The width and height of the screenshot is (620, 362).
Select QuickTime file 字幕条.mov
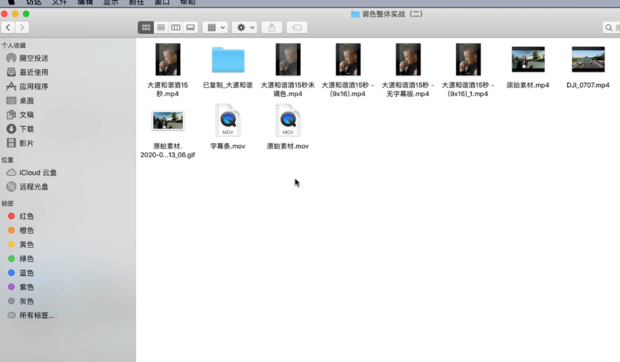tap(228, 120)
